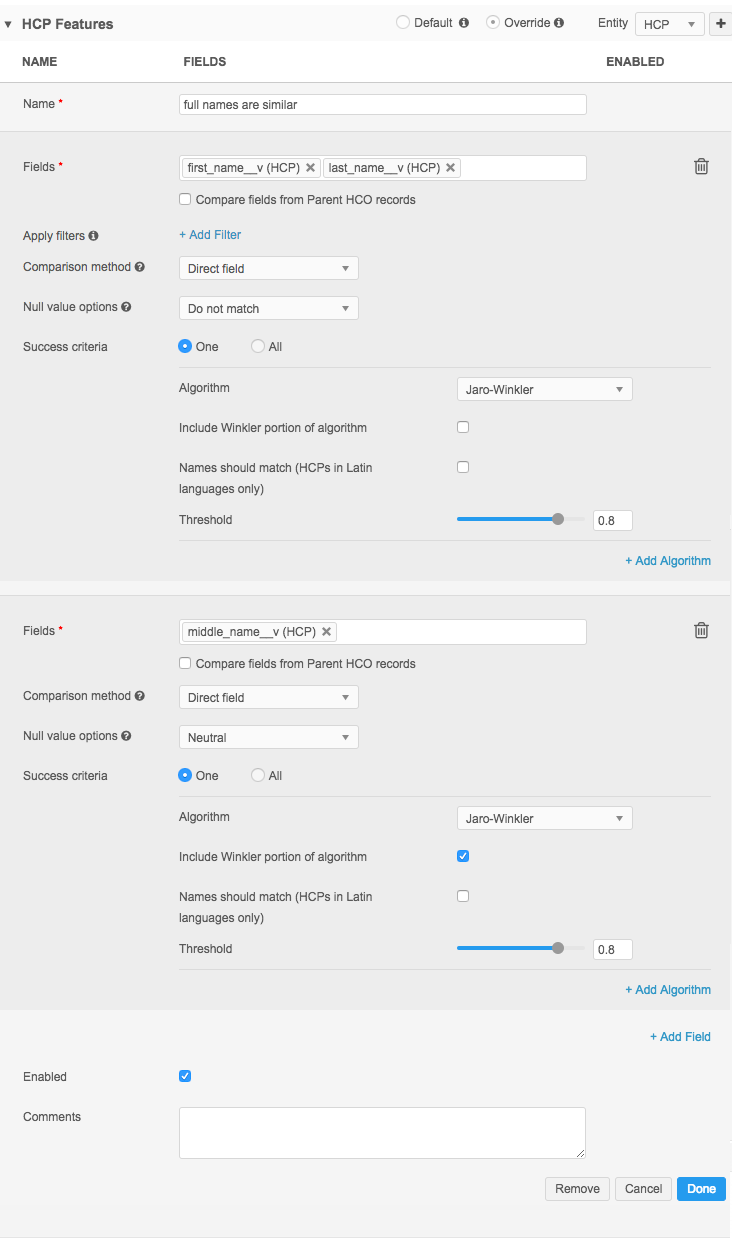Click the Done button
Viewport: 733px width, 1244px height.
pyautogui.click(x=701, y=1189)
